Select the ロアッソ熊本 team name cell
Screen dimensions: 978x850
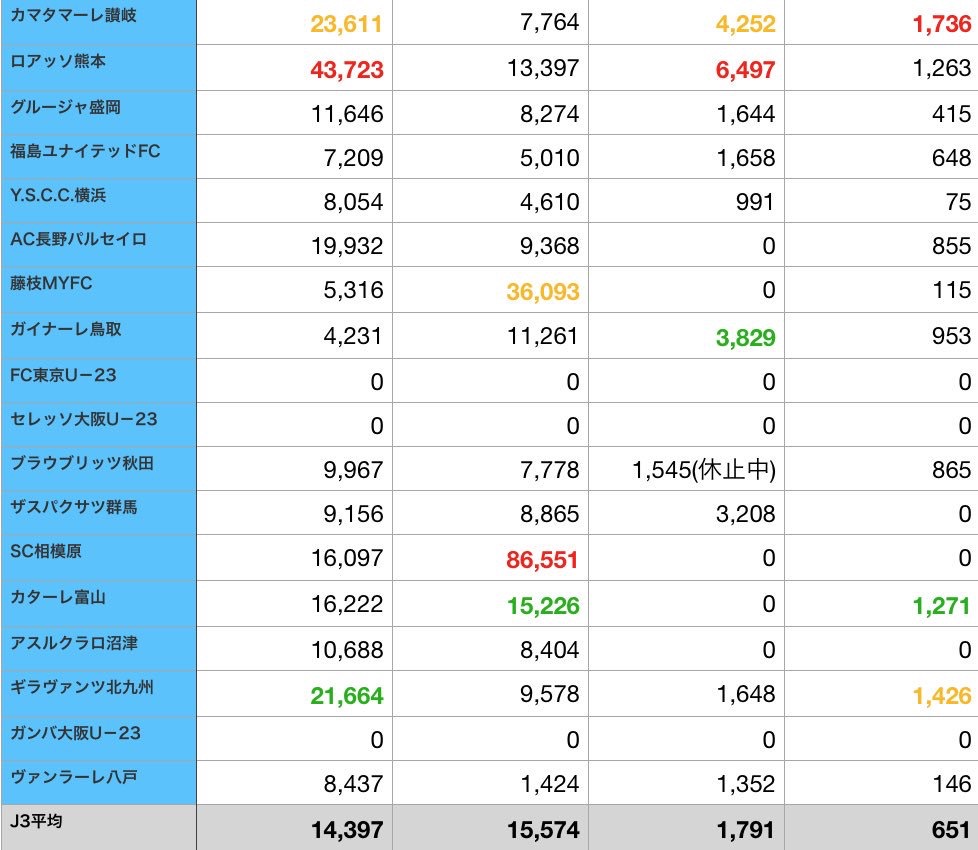(98, 67)
